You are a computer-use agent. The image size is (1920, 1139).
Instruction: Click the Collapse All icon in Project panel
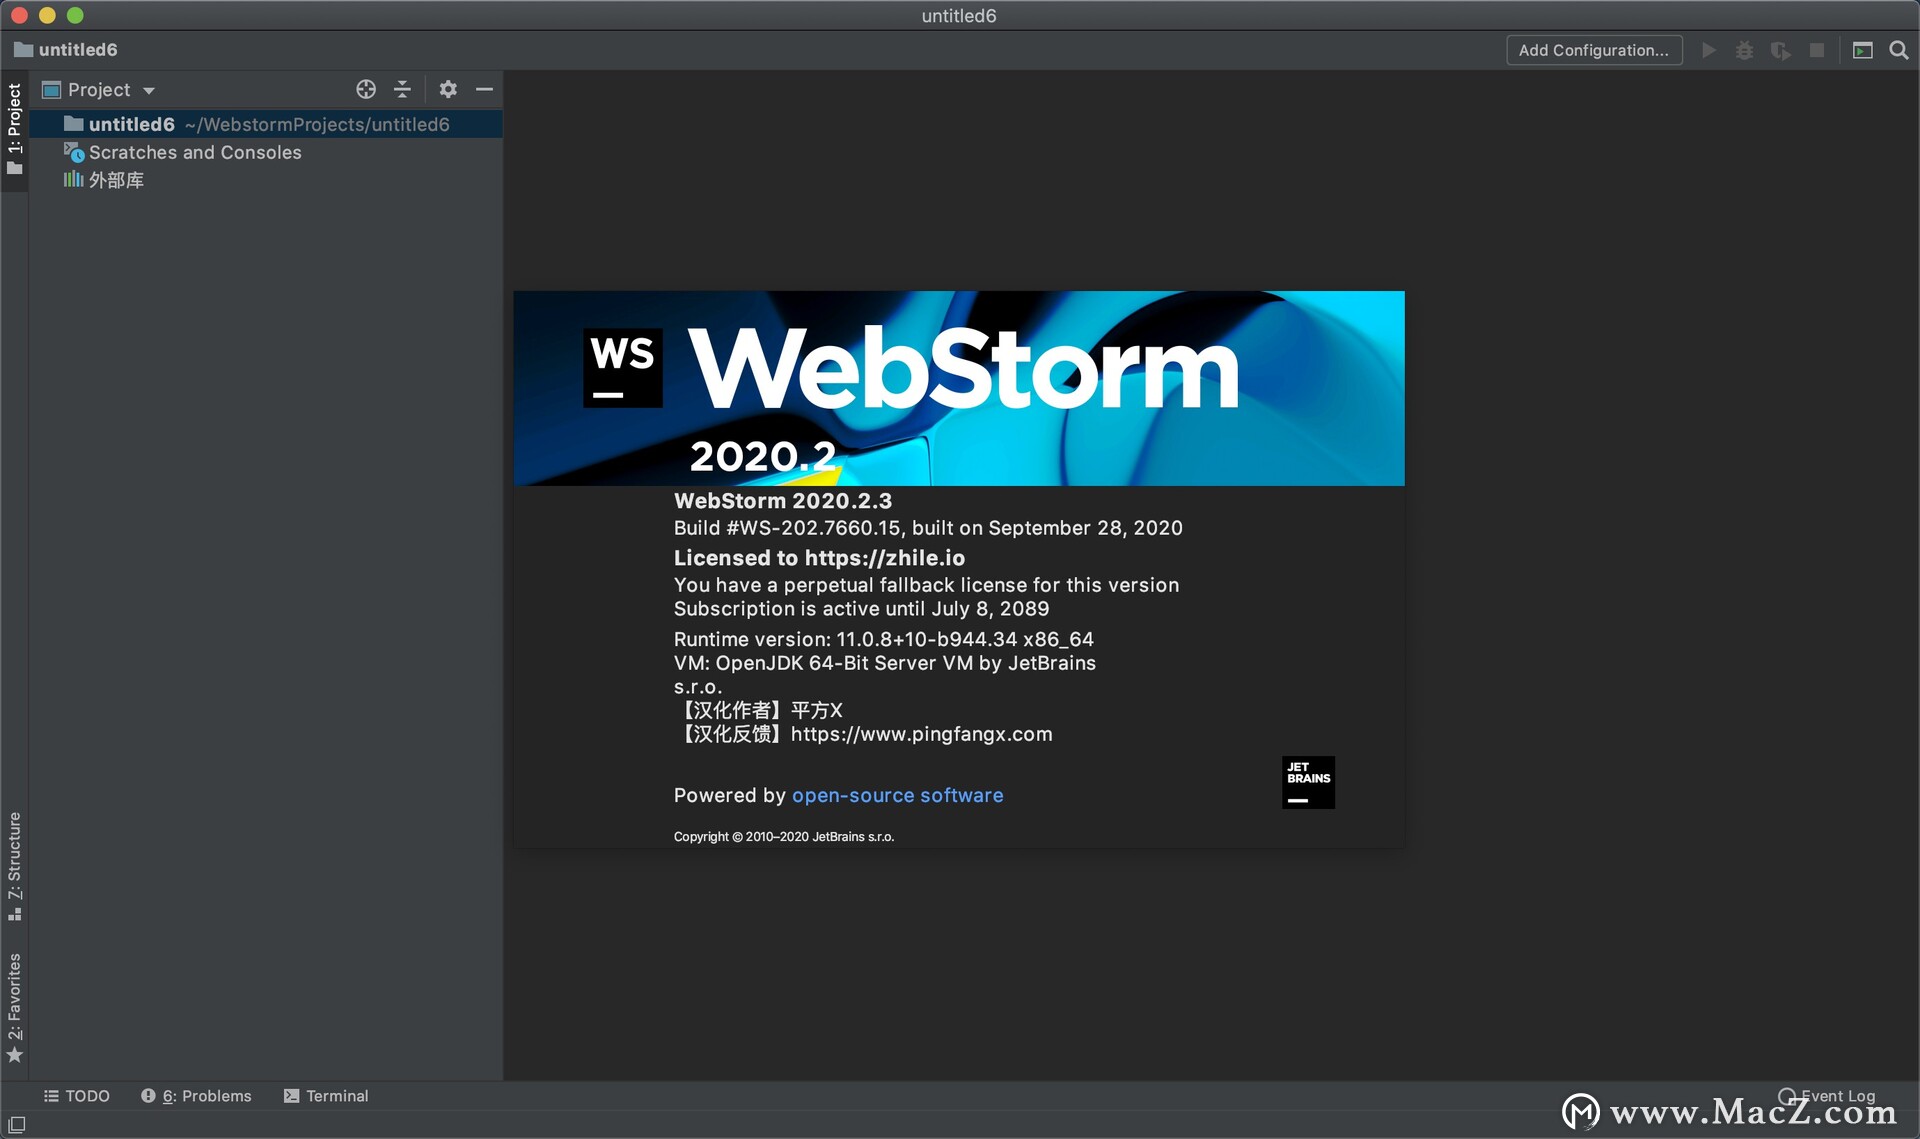point(402,90)
